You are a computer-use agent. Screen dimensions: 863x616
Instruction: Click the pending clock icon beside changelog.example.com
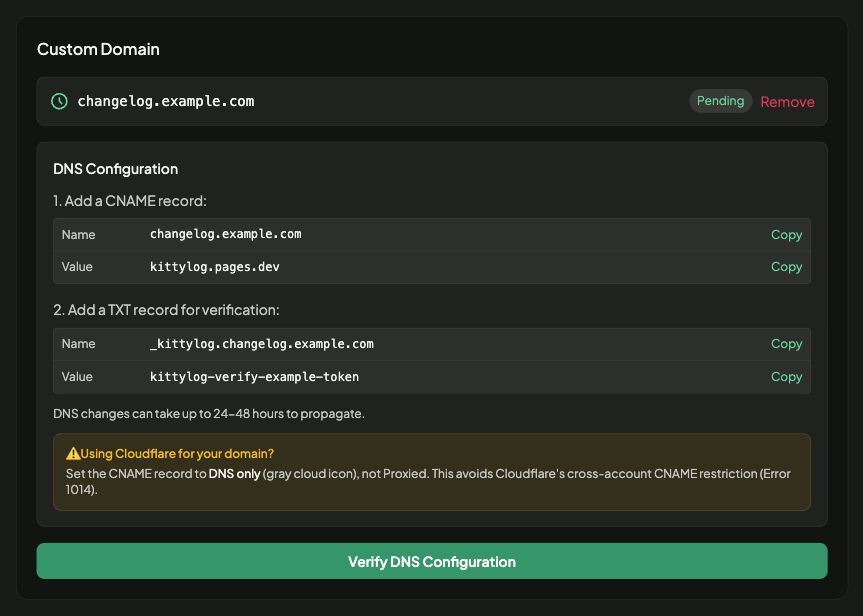coord(59,101)
